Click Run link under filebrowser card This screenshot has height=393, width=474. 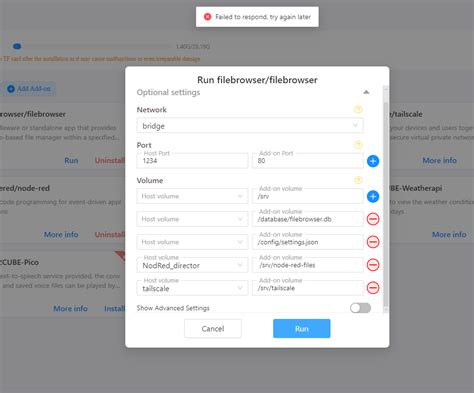tap(71, 160)
